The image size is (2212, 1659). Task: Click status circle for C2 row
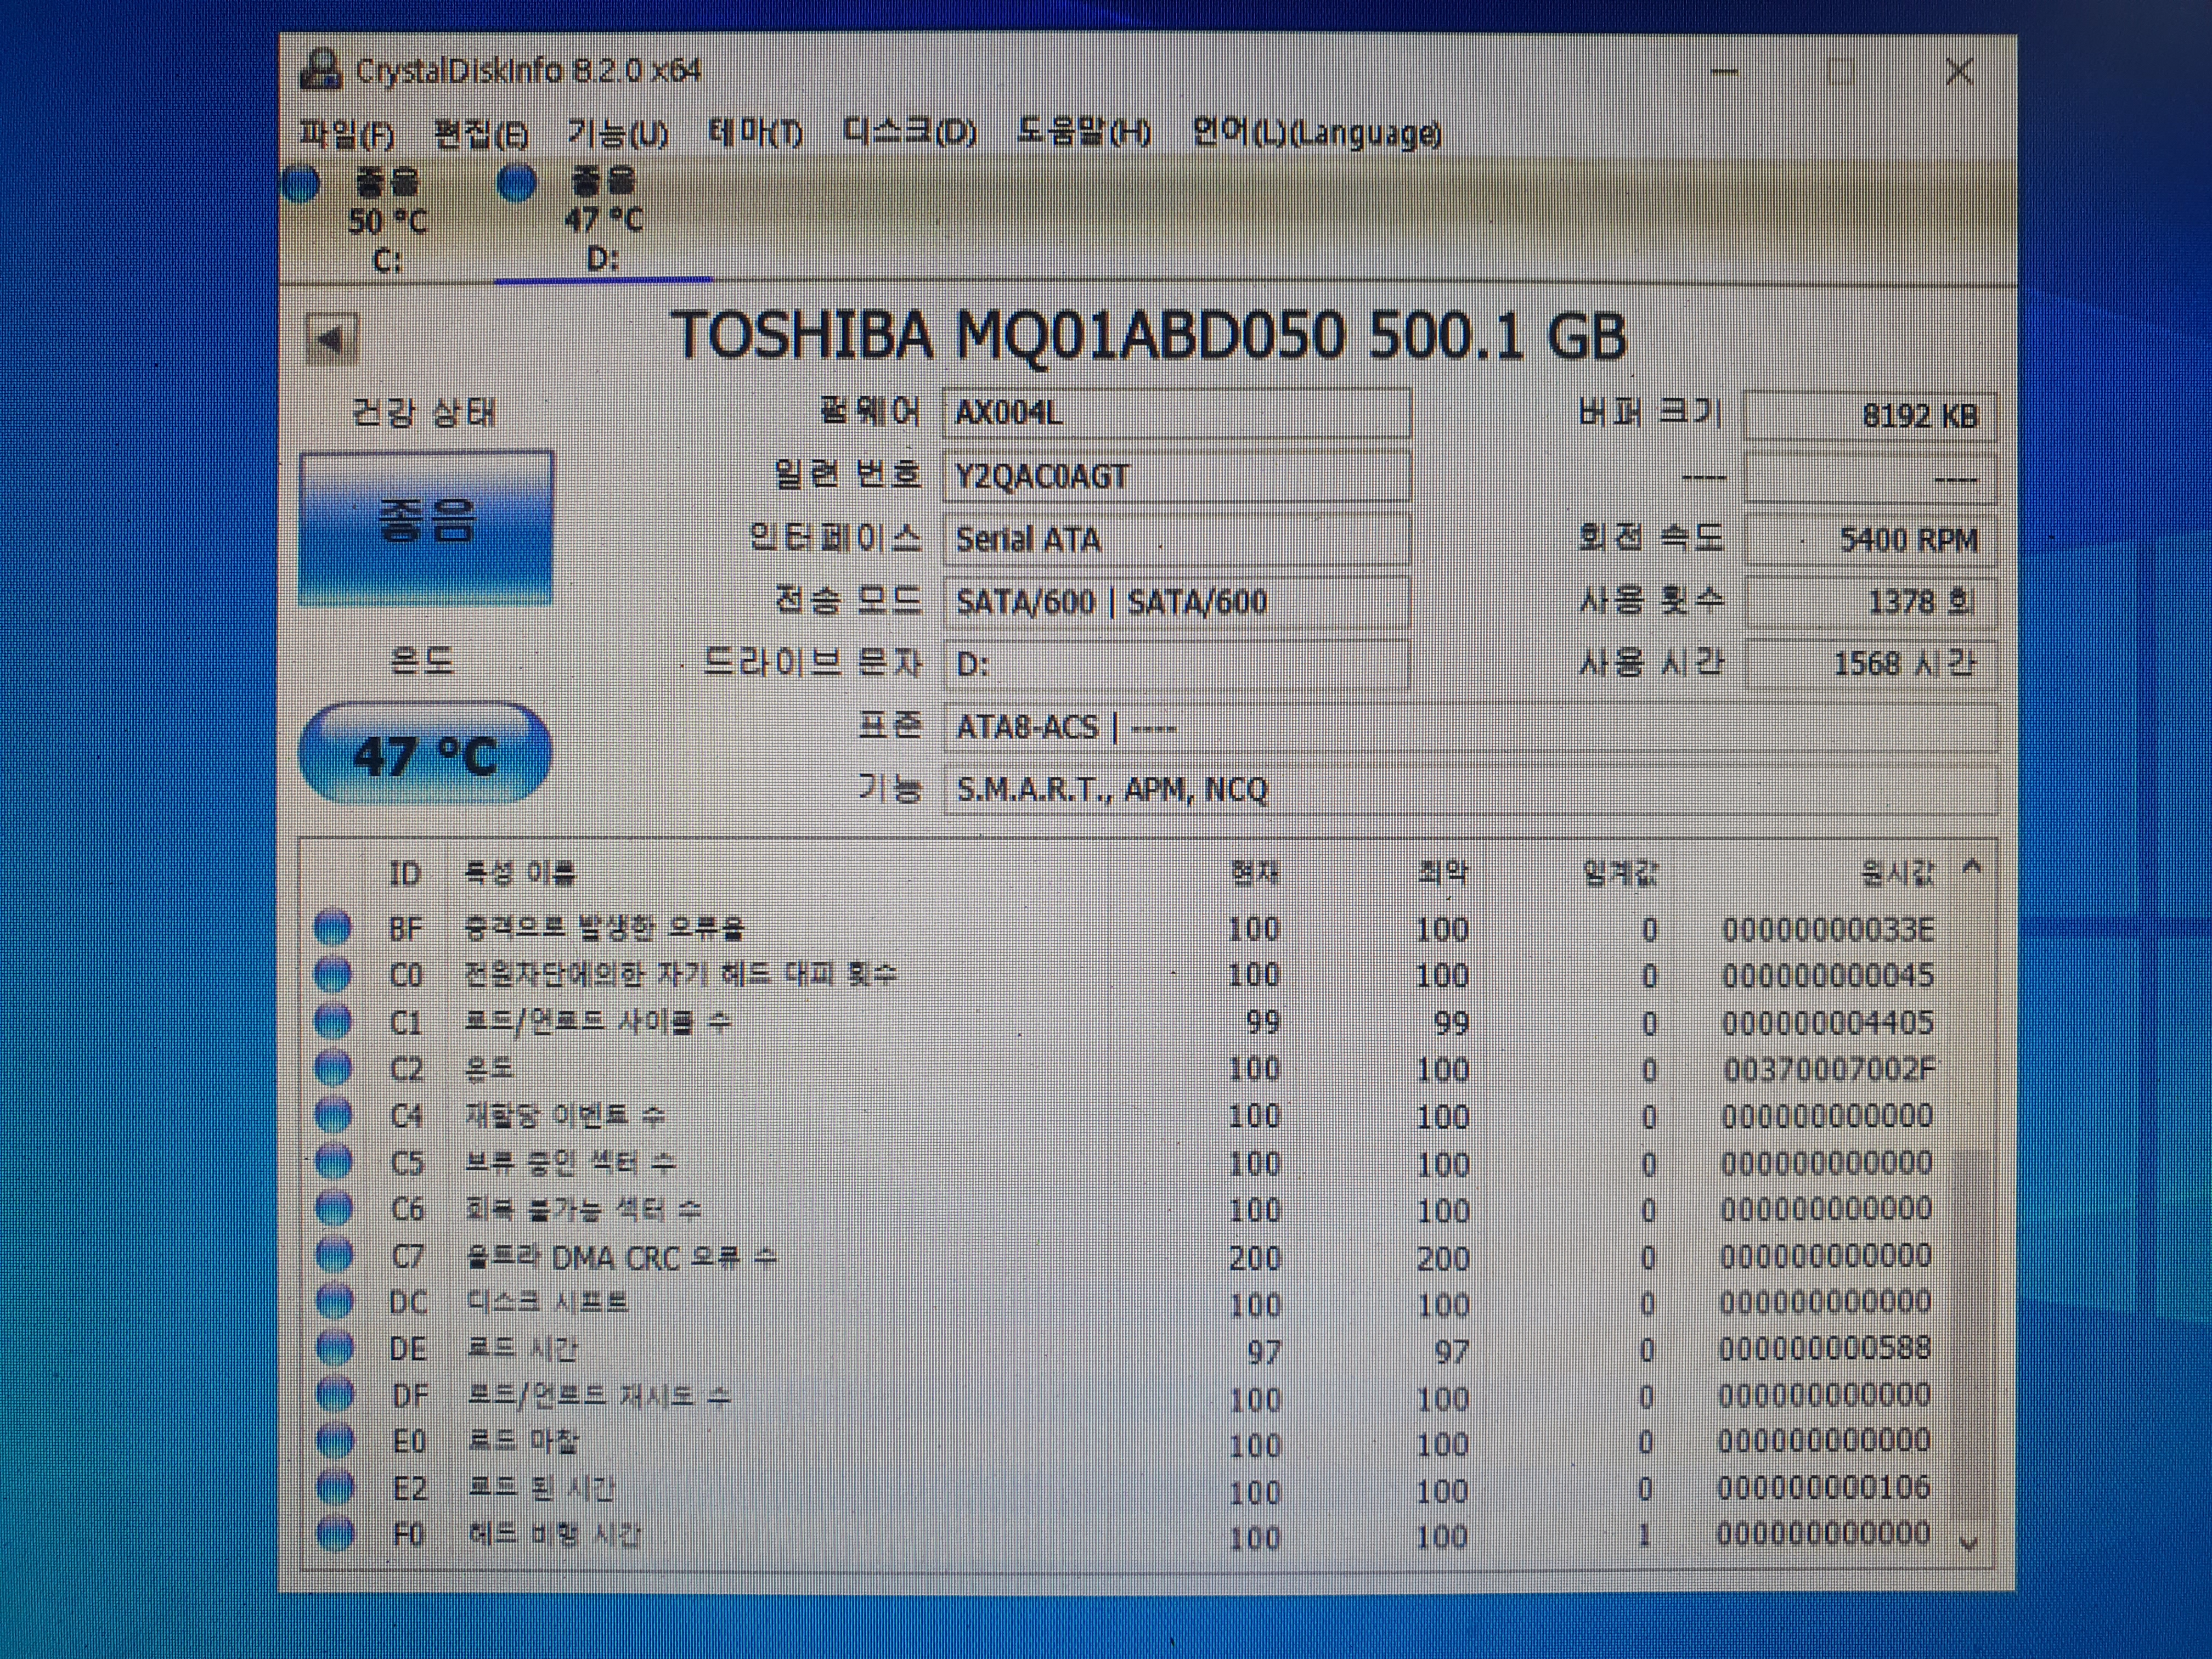333,1068
